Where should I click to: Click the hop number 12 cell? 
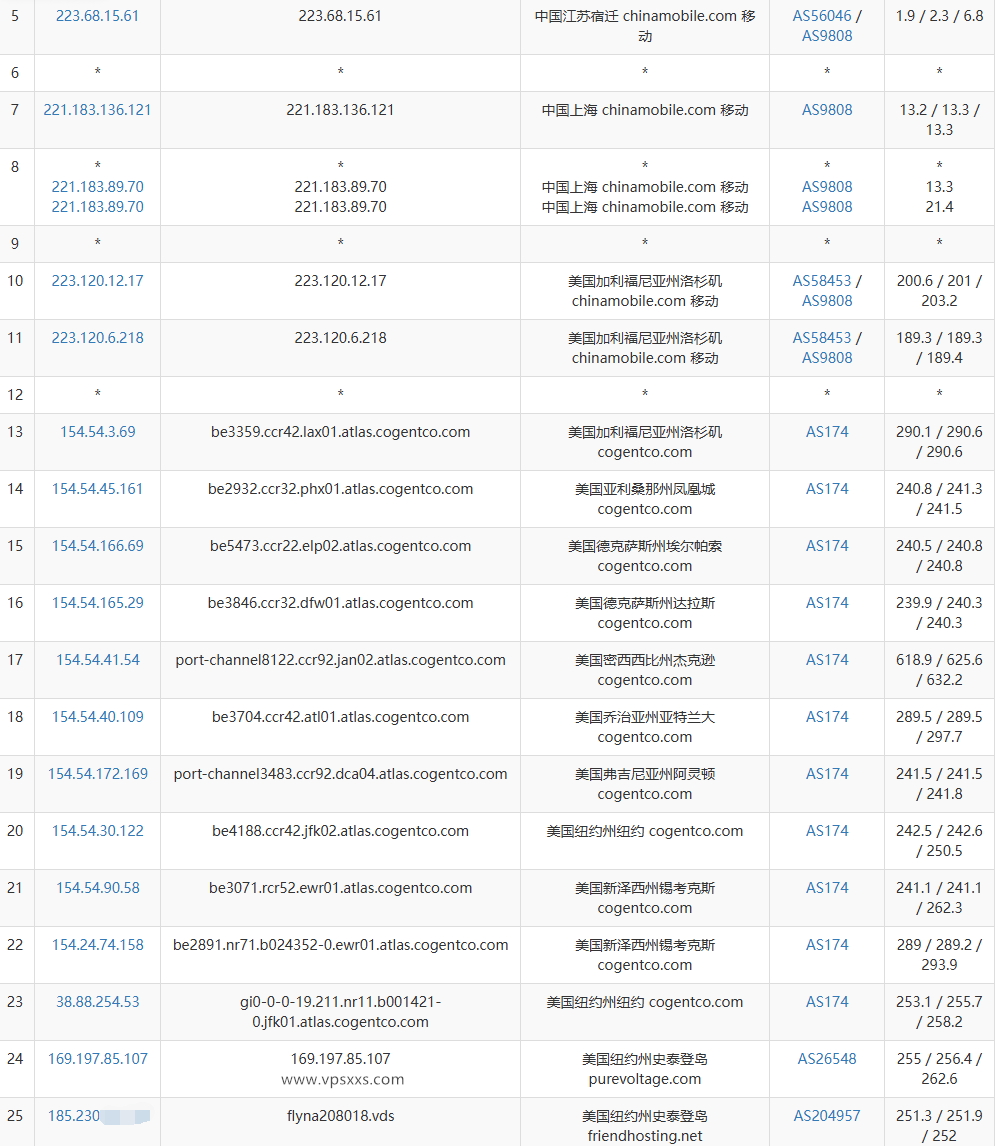tap(15, 395)
